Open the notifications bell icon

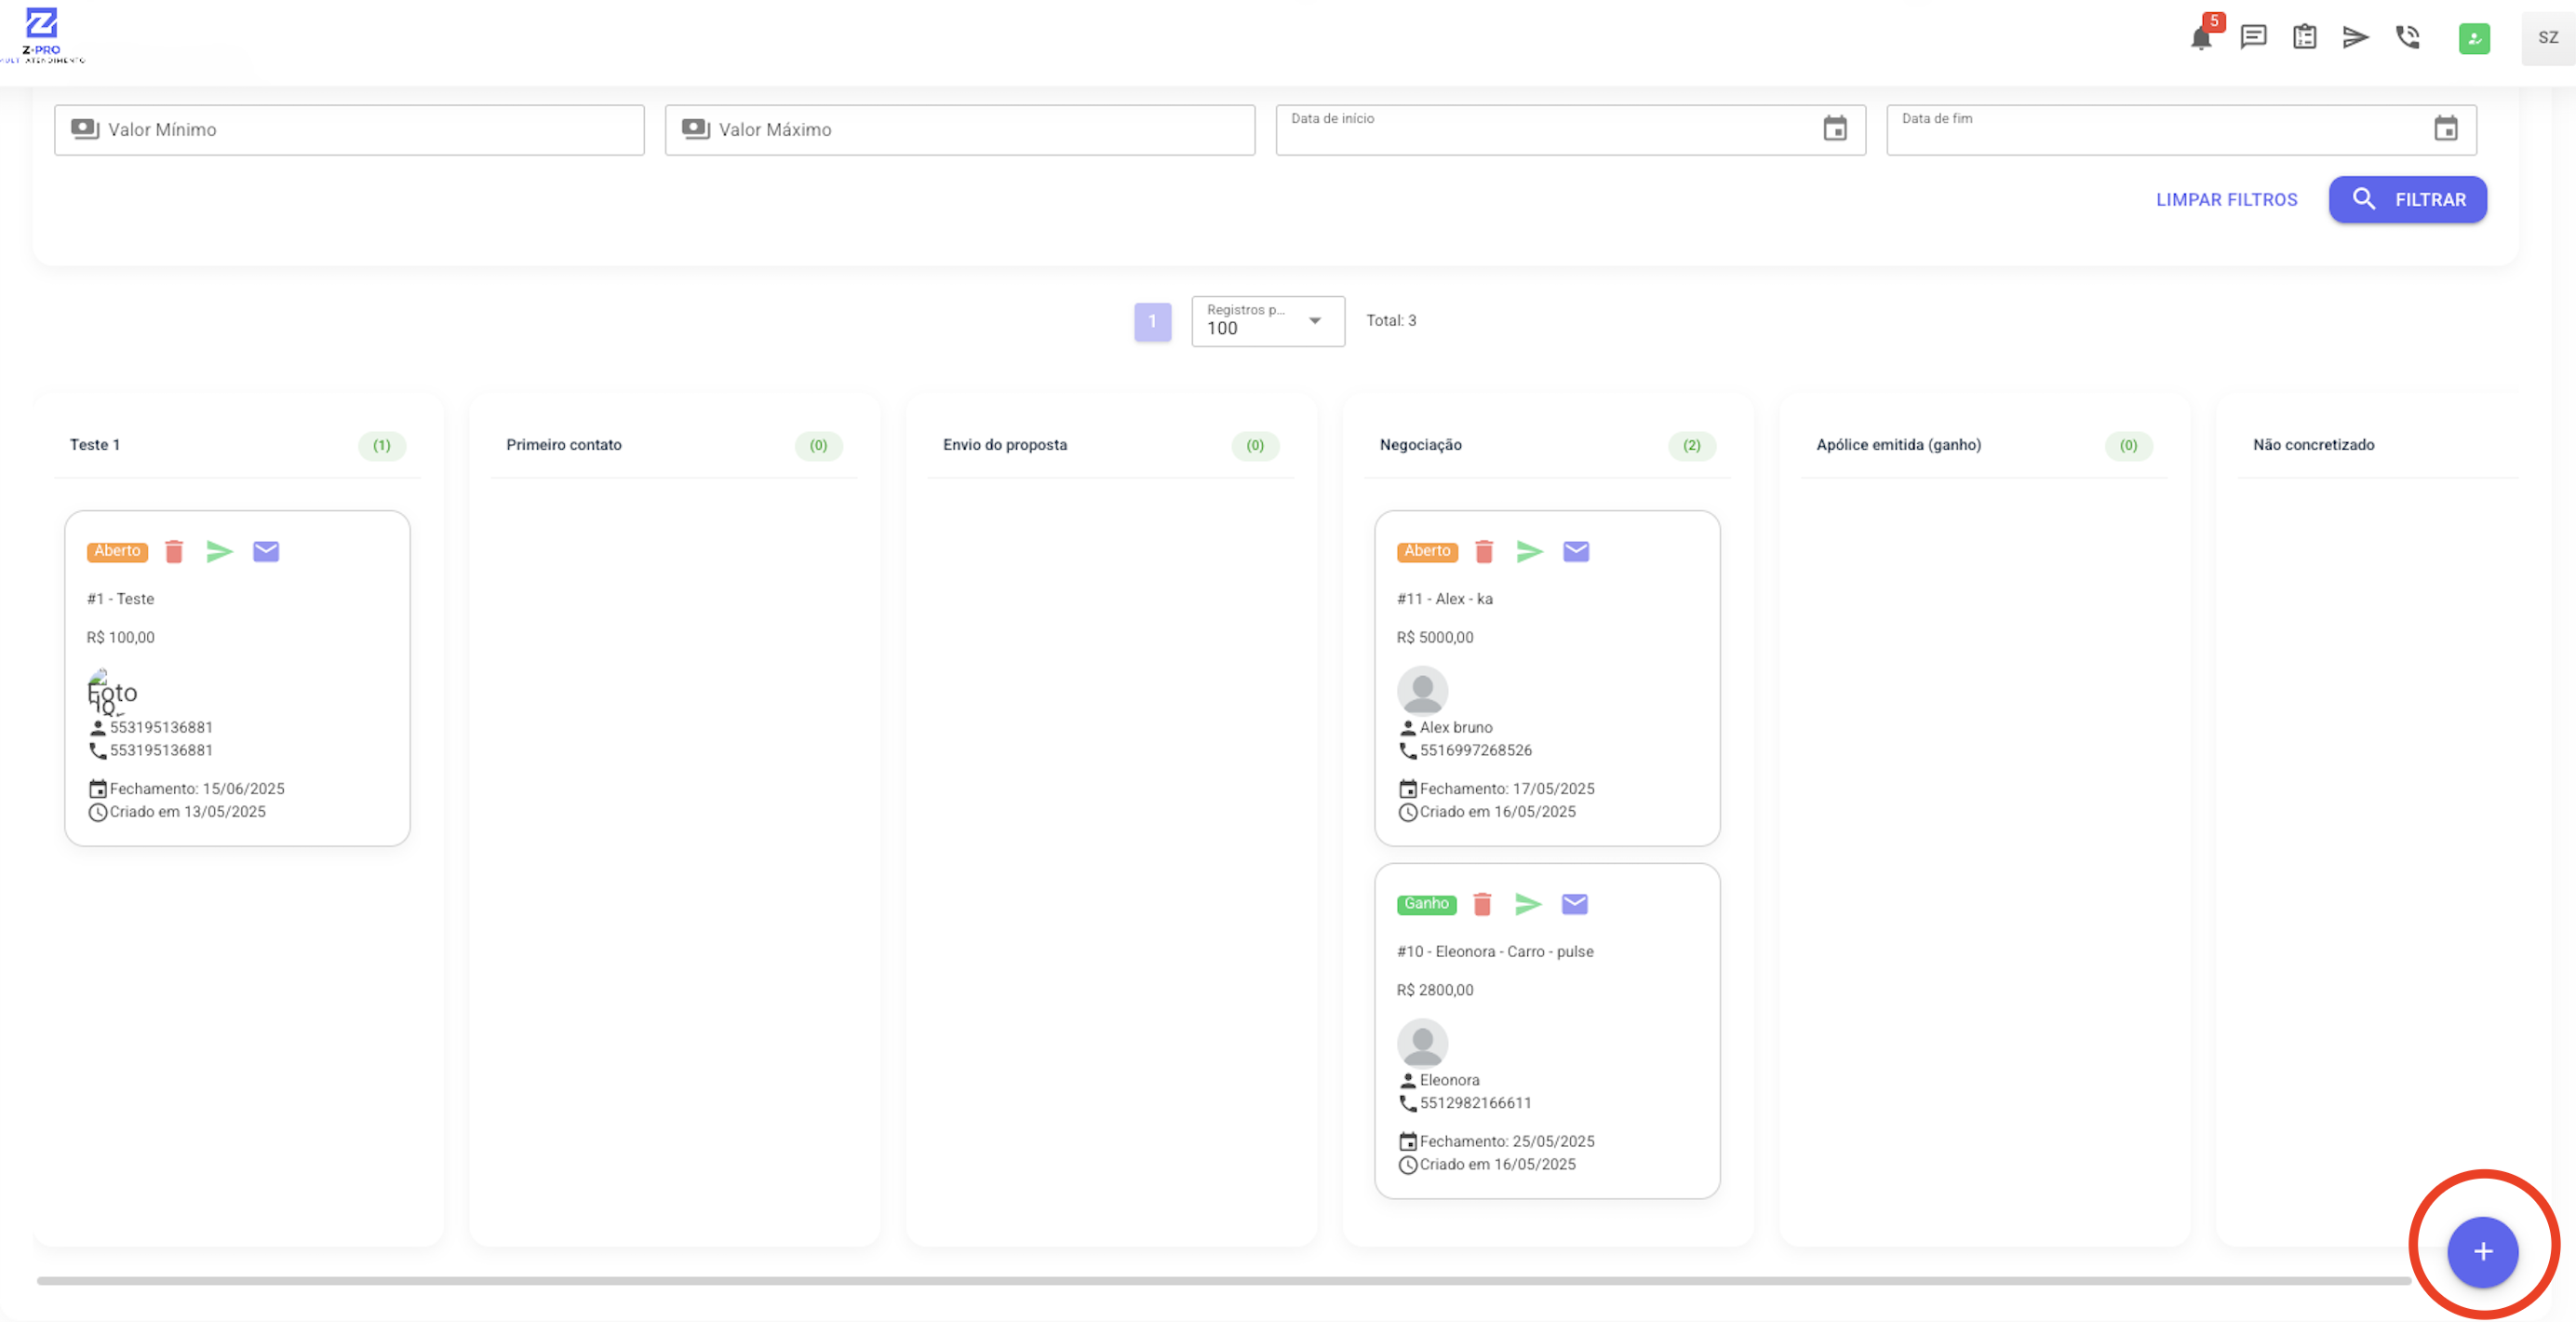[x=2200, y=38]
